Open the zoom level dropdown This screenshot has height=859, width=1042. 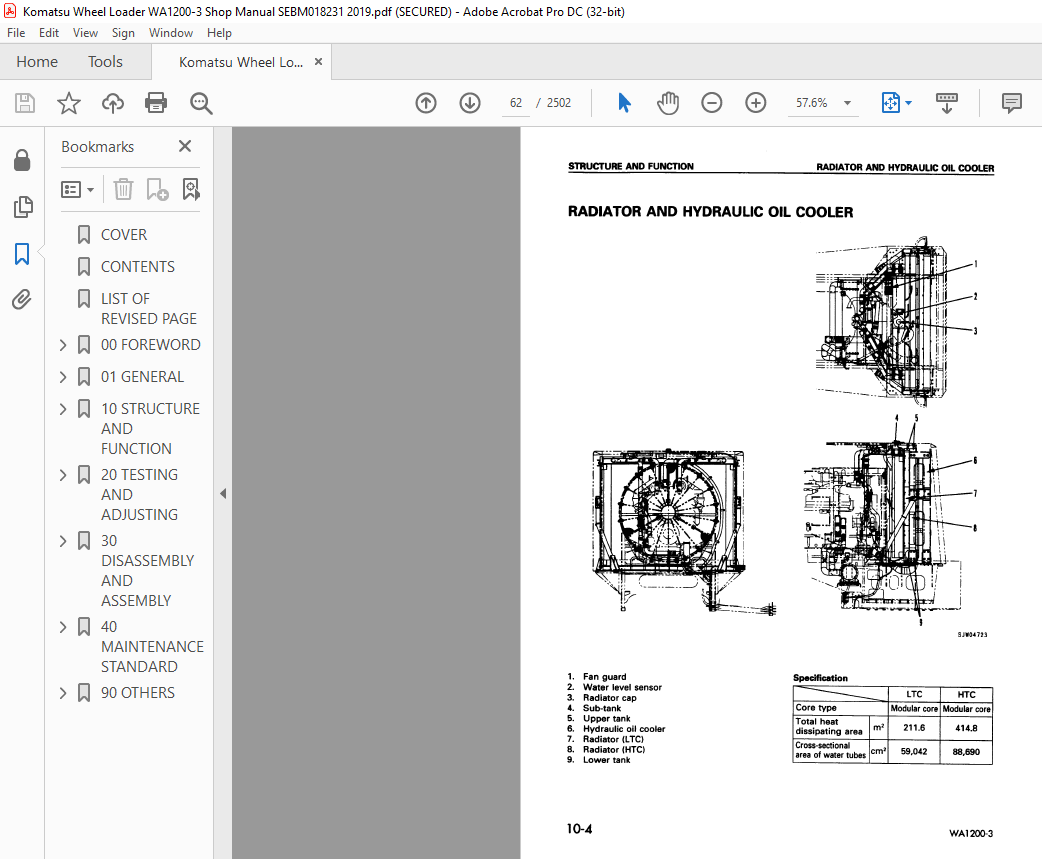tap(847, 103)
